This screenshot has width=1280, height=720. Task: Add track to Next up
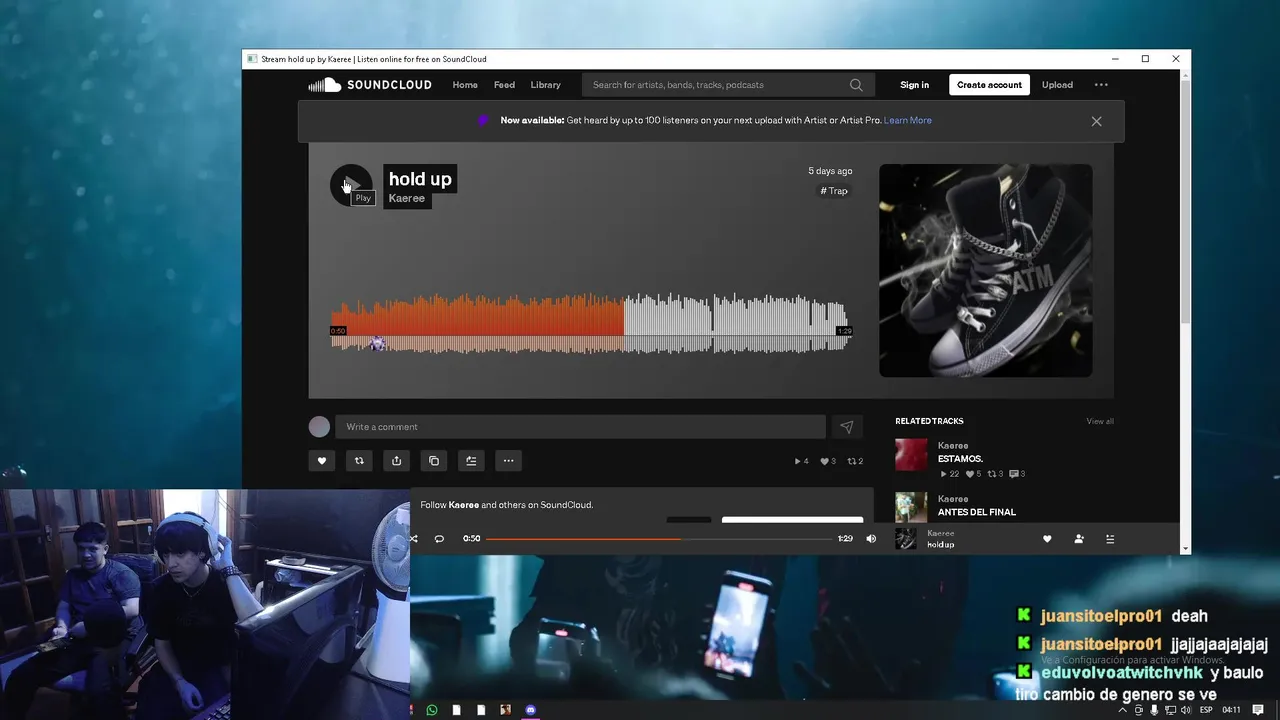[471, 461]
